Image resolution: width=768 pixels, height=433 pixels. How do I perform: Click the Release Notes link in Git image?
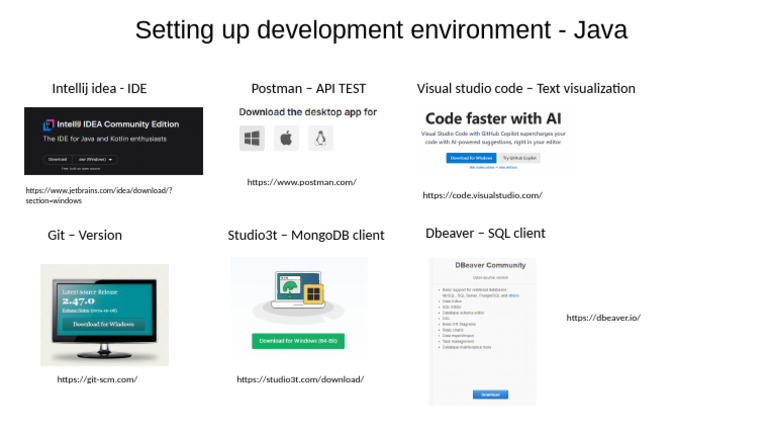point(76,311)
